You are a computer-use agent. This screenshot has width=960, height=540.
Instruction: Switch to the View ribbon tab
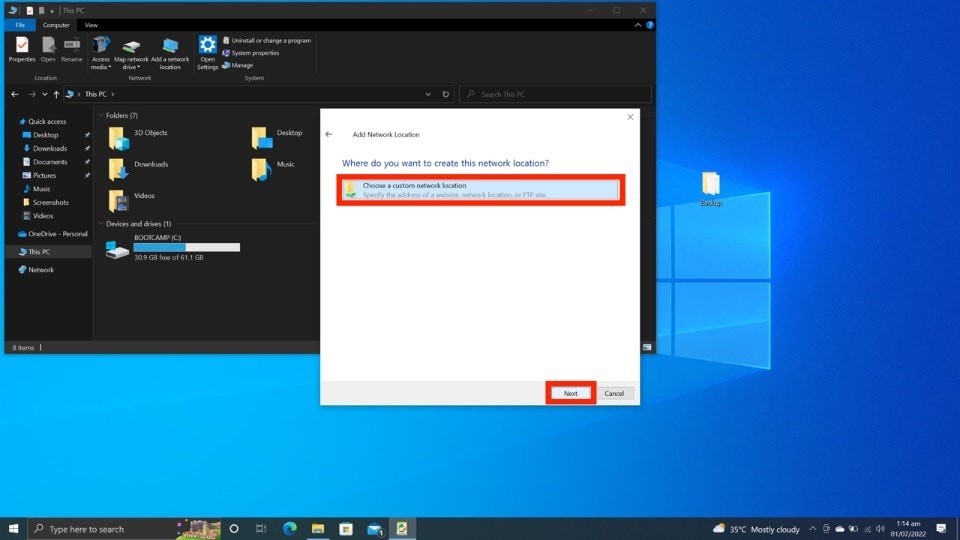[x=91, y=25]
